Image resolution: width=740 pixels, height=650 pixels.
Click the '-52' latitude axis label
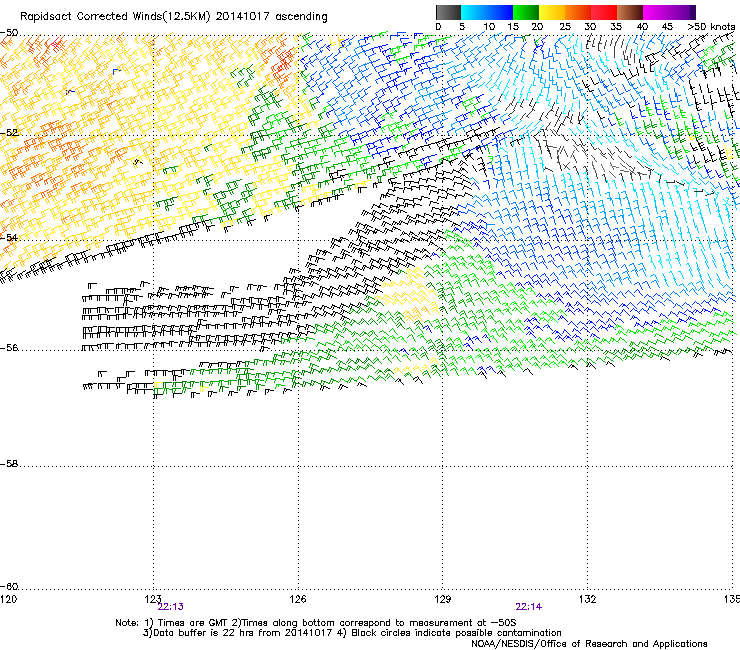point(9,133)
